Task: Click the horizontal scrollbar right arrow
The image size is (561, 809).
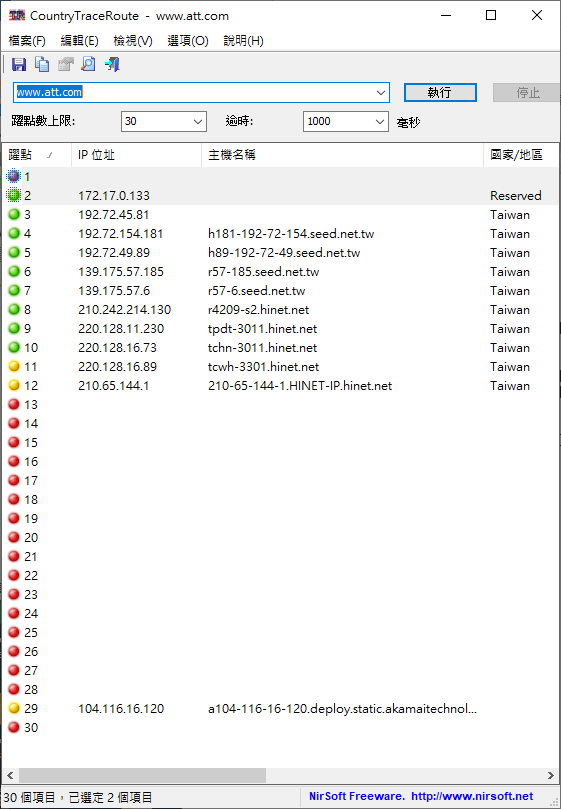Action: pyautogui.click(x=551, y=775)
